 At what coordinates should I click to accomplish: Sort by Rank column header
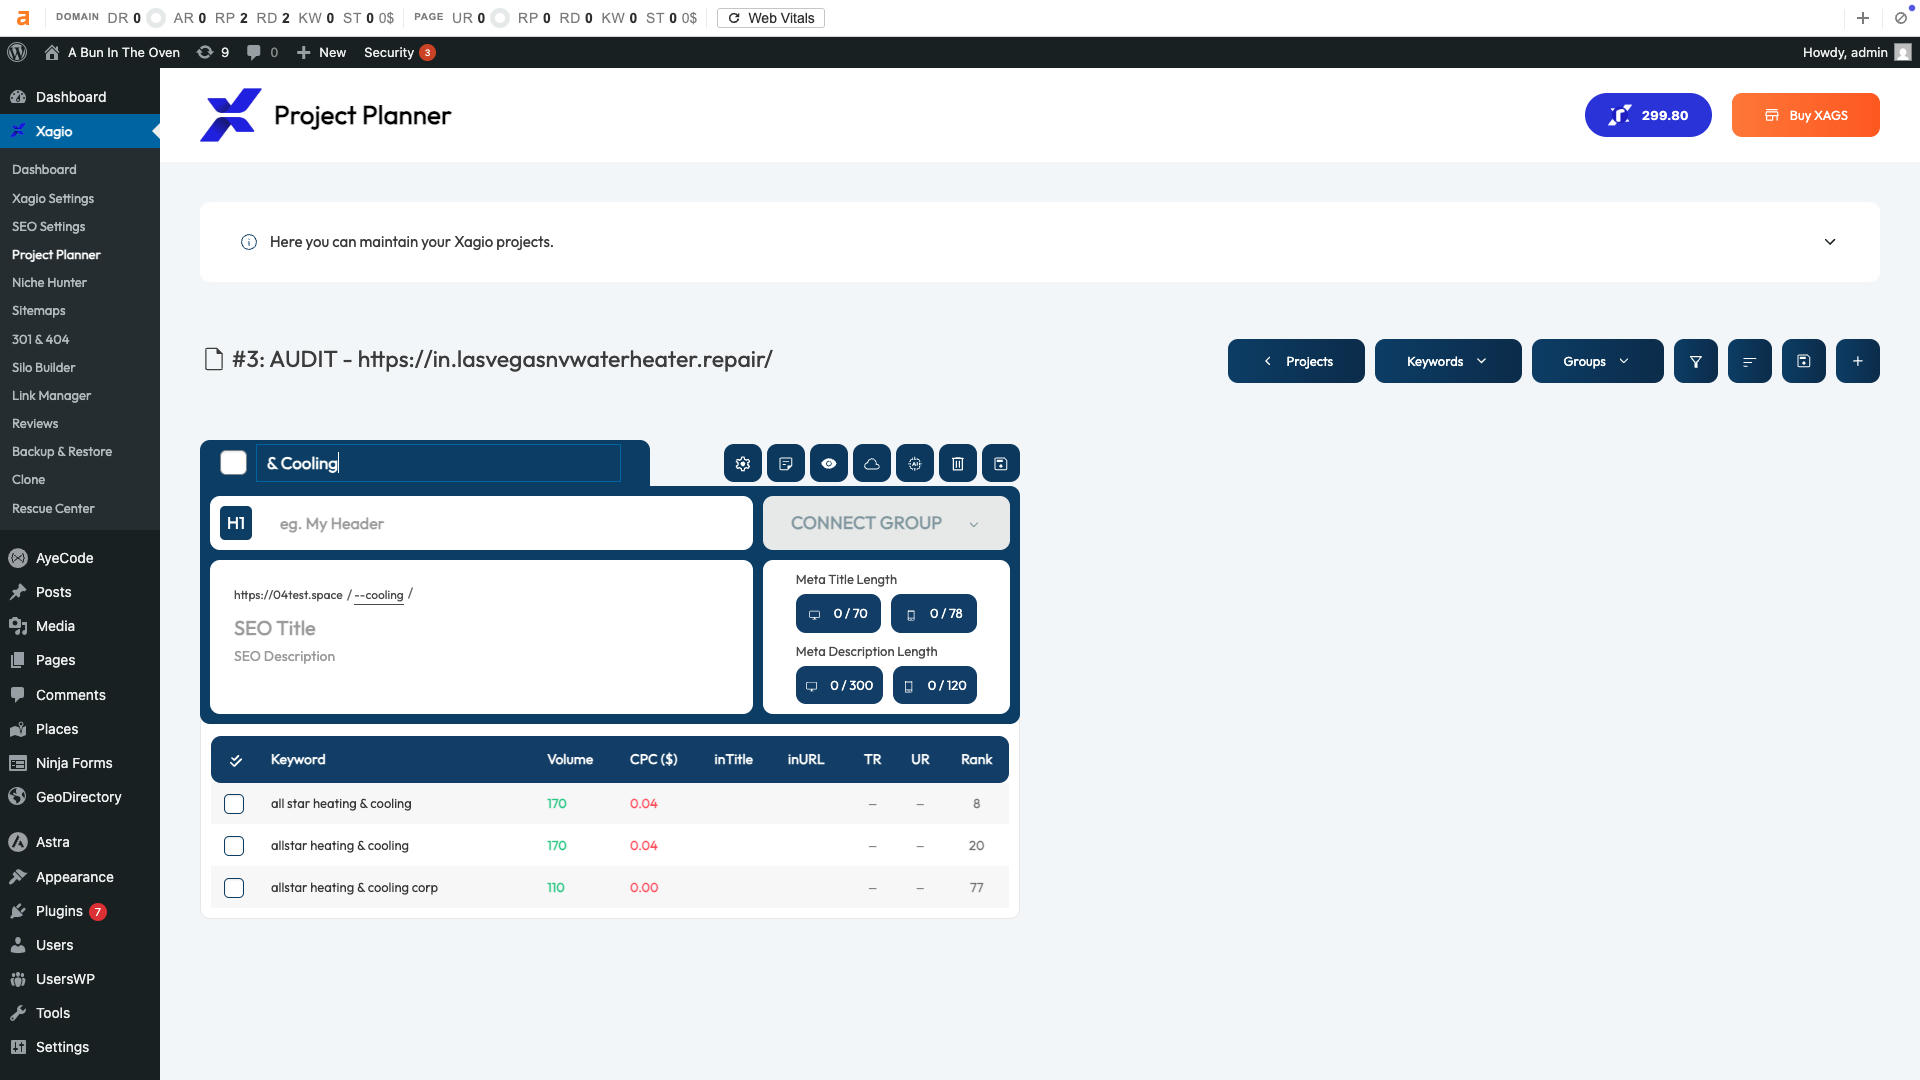976,760
